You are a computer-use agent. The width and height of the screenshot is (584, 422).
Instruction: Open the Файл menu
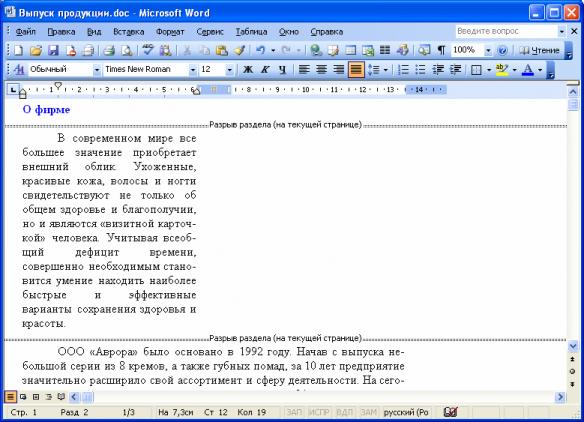click(26, 32)
